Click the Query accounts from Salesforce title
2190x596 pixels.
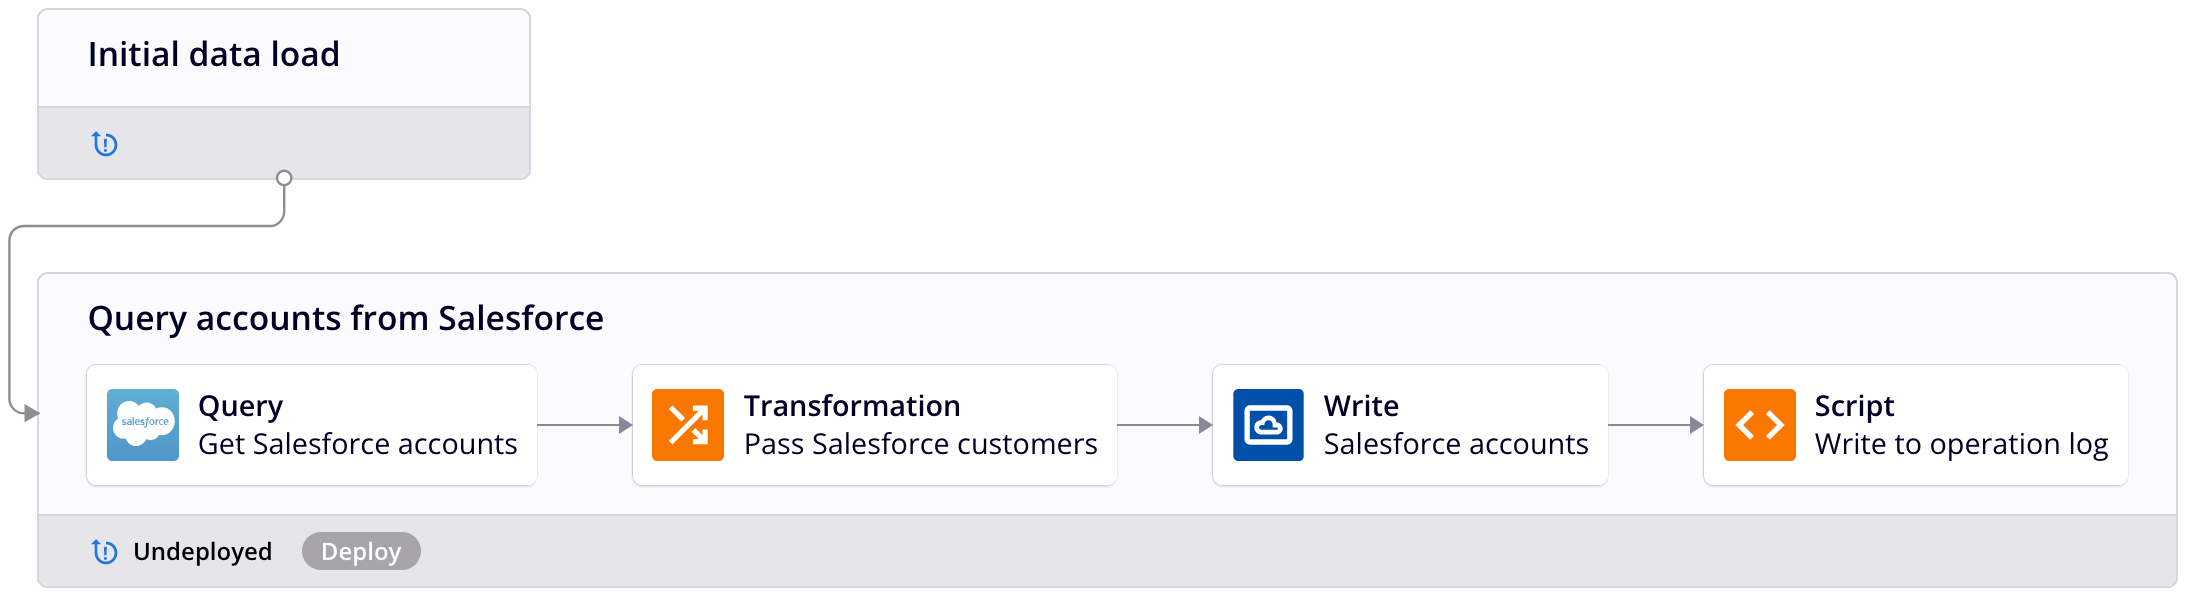pos(346,318)
